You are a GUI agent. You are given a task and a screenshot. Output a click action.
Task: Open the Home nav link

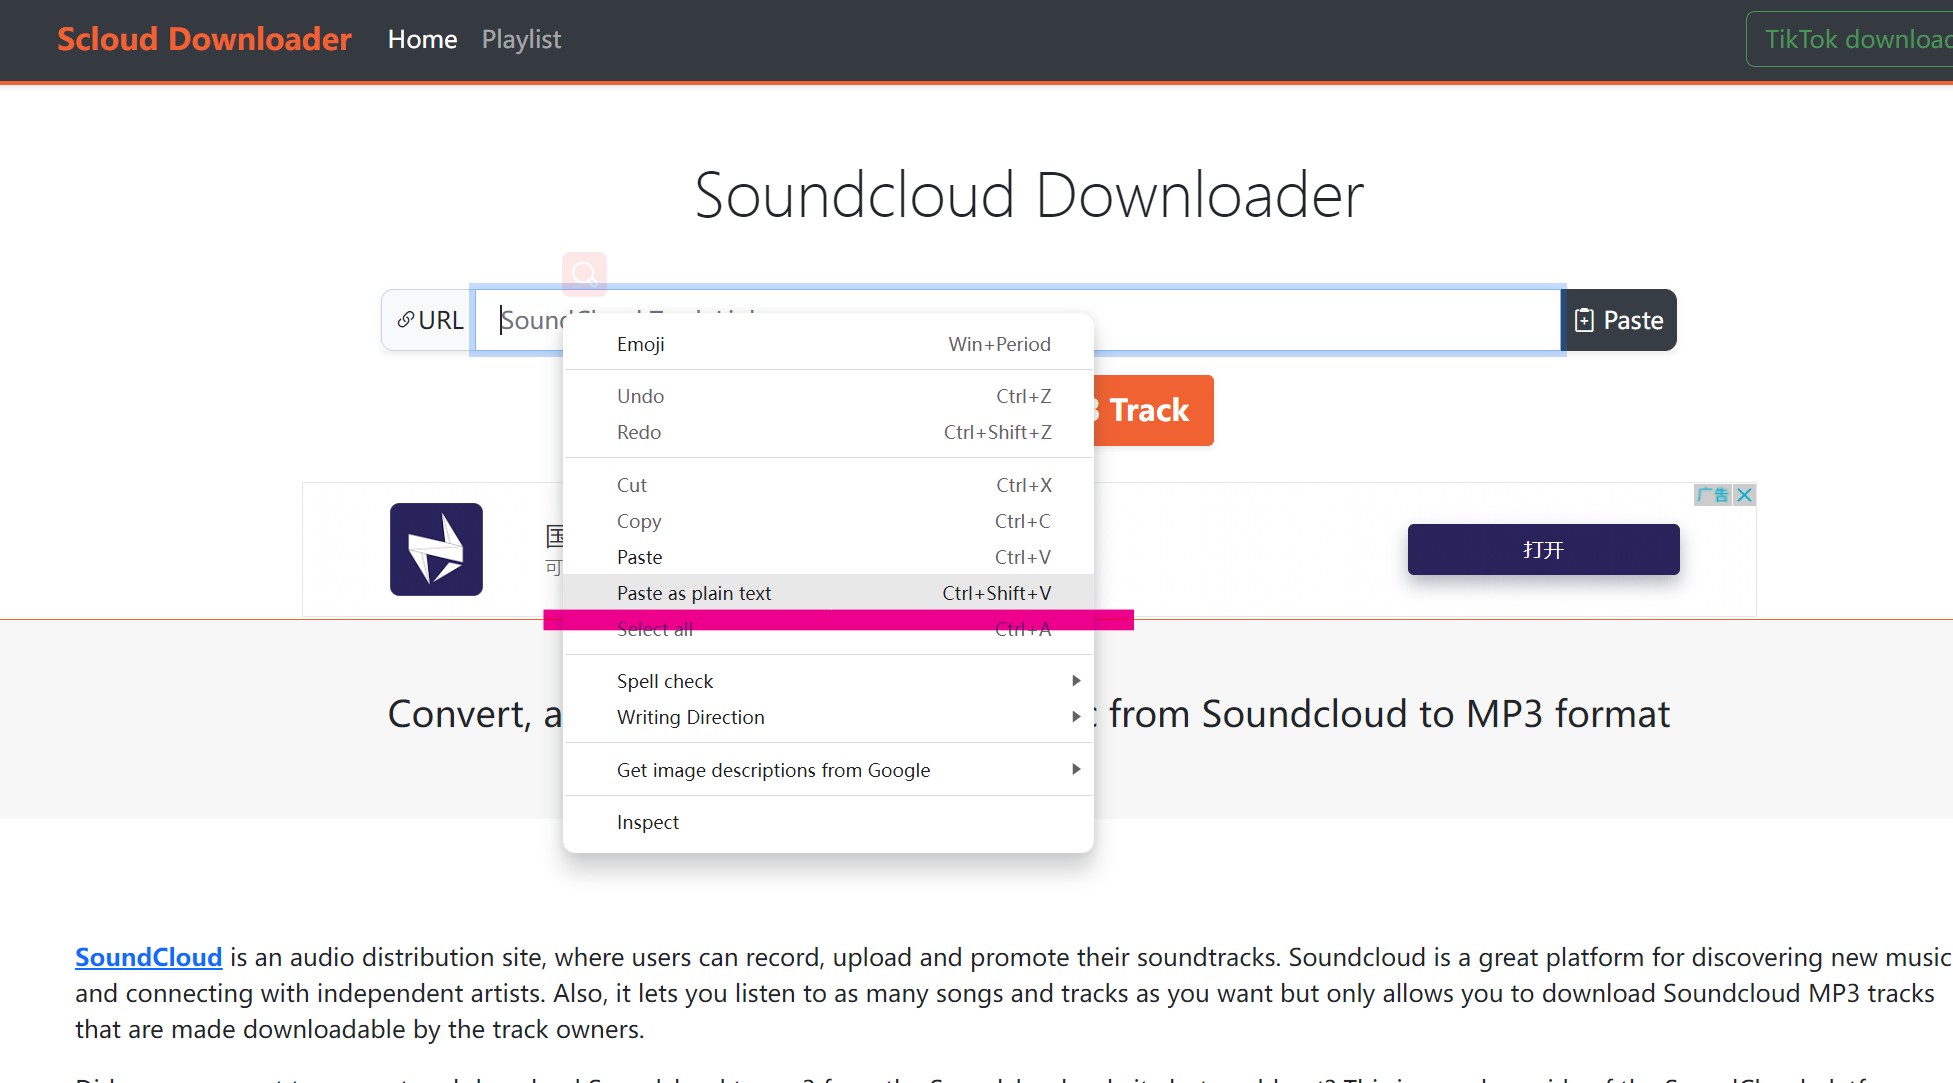[x=422, y=39]
